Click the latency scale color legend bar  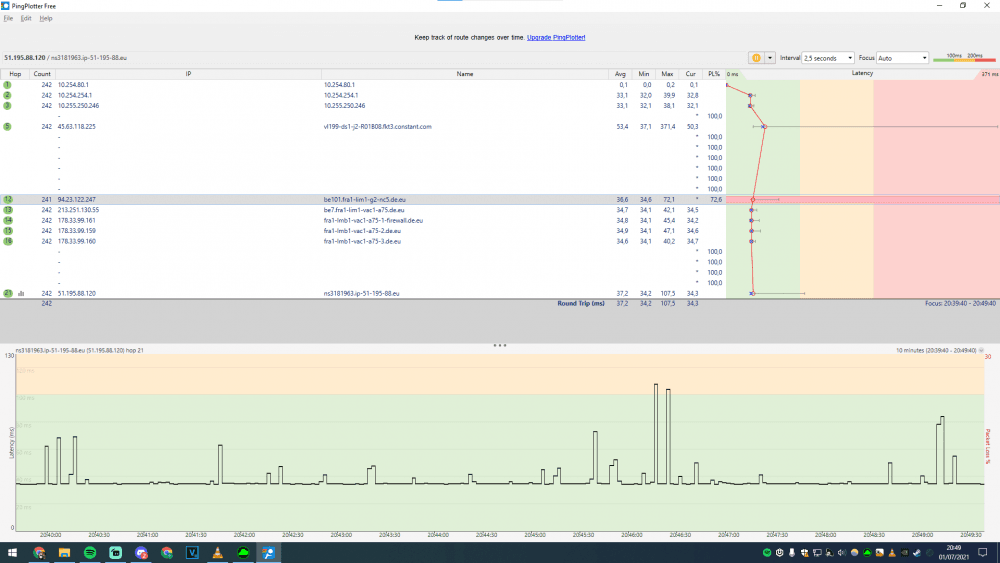964,61
